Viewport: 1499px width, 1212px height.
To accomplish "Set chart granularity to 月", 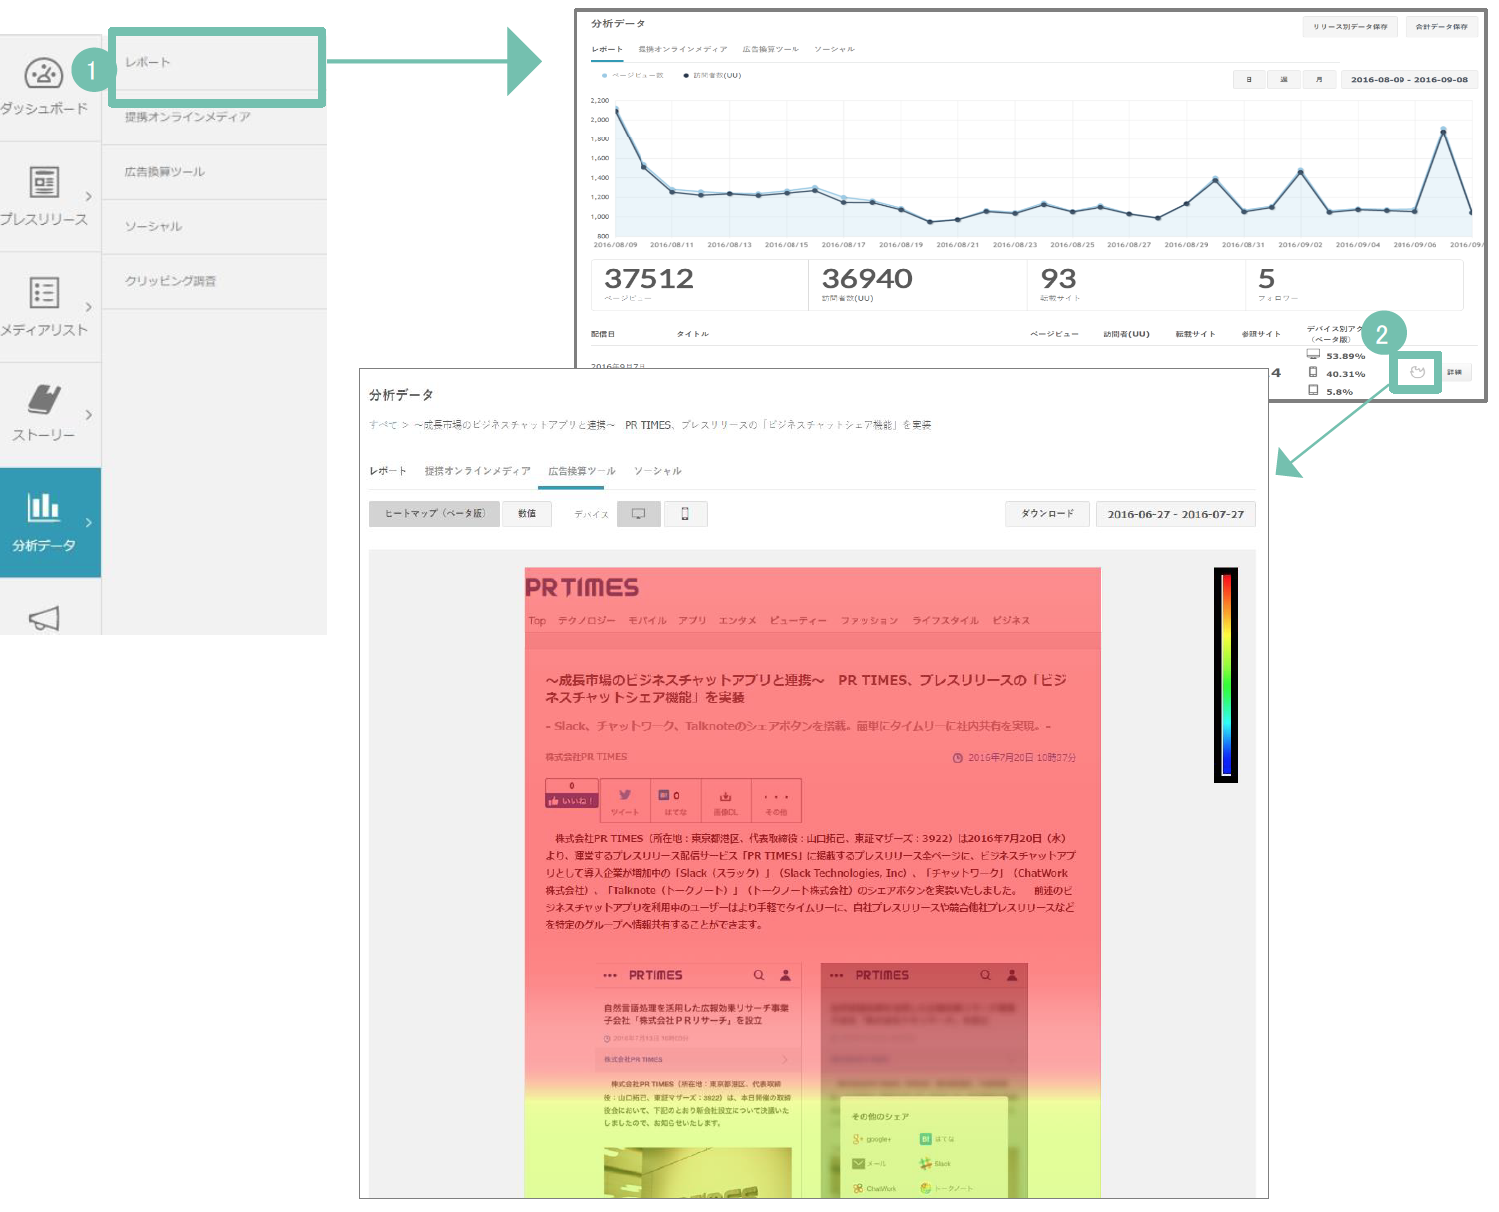I will point(1319,80).
